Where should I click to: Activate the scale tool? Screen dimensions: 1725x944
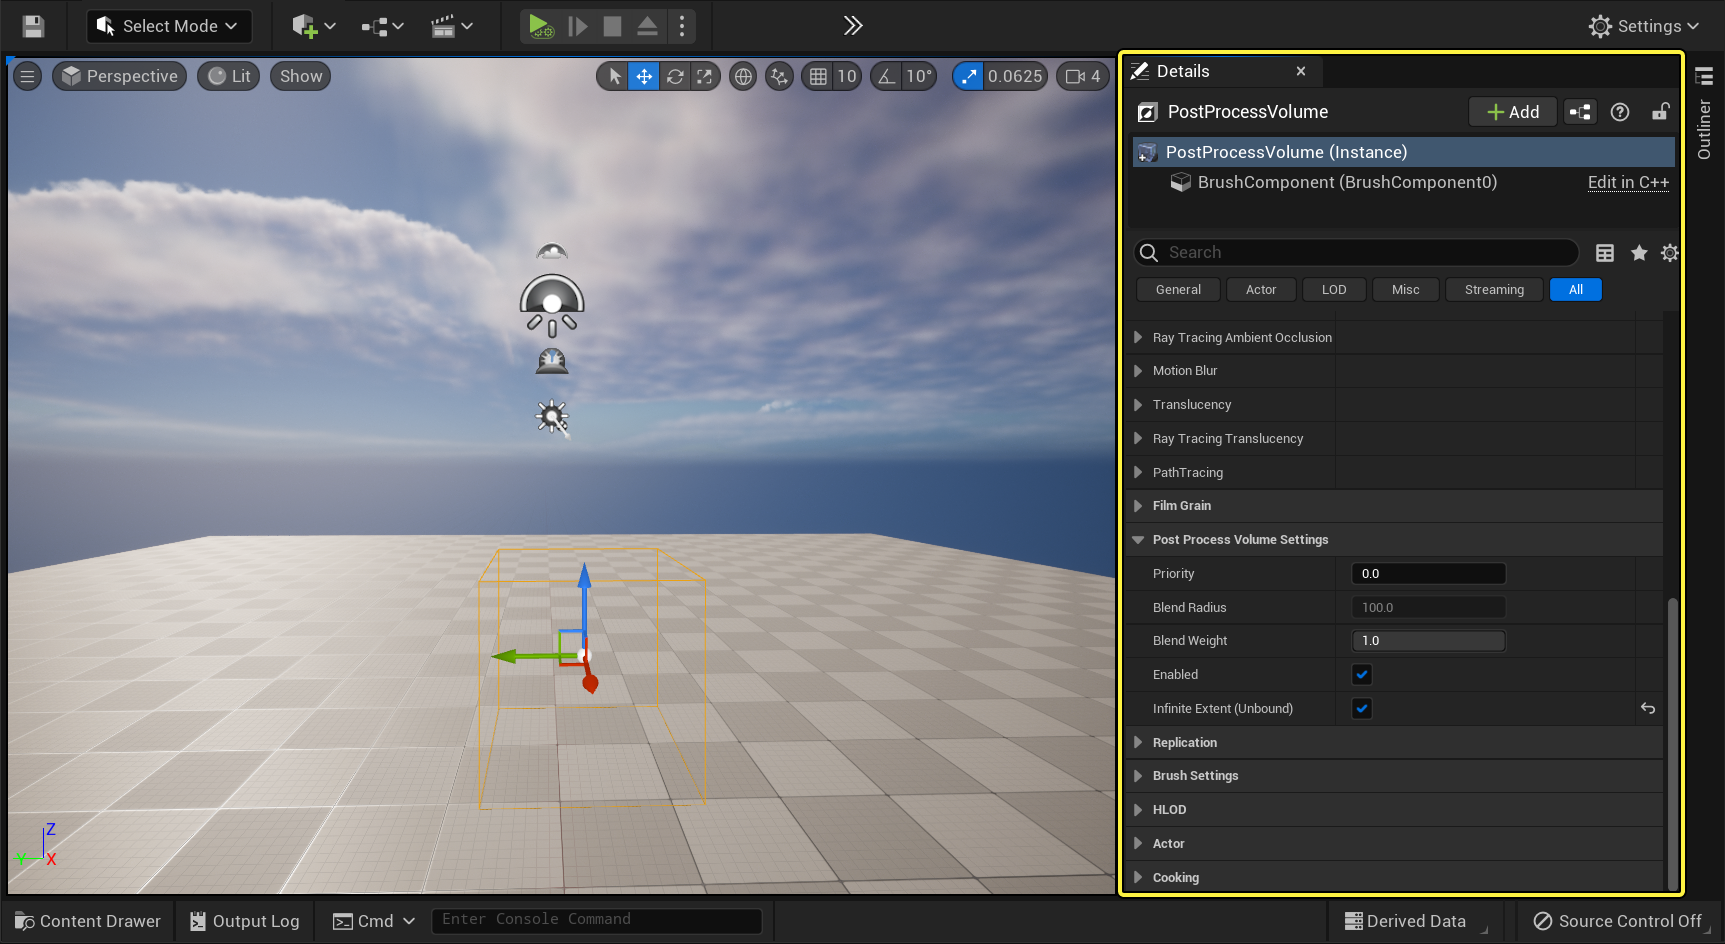pyautogui.click(x=705, y=76)
